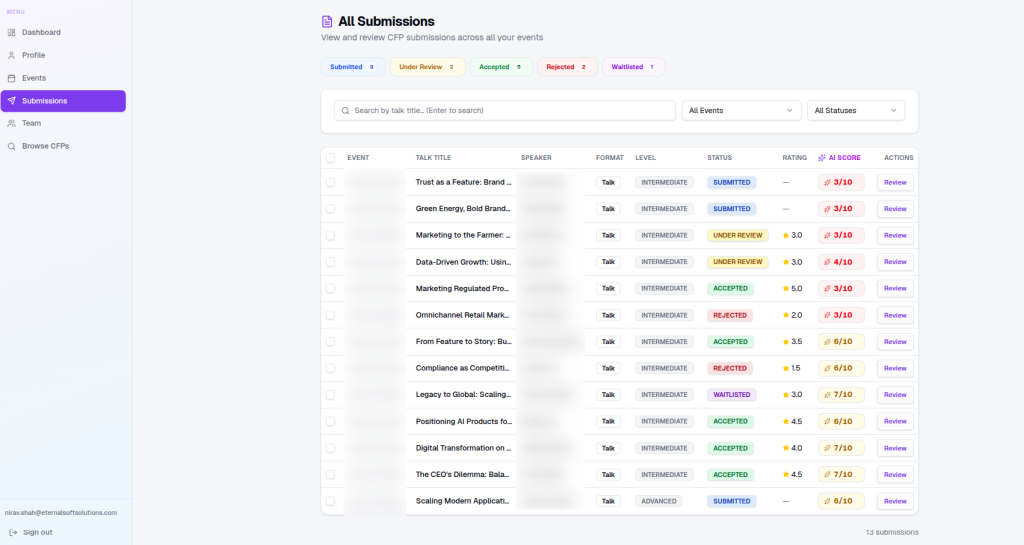Tick checkbox for From Feature to Story row
Screen dimensions: 1024x545
(x=330, y=342)
